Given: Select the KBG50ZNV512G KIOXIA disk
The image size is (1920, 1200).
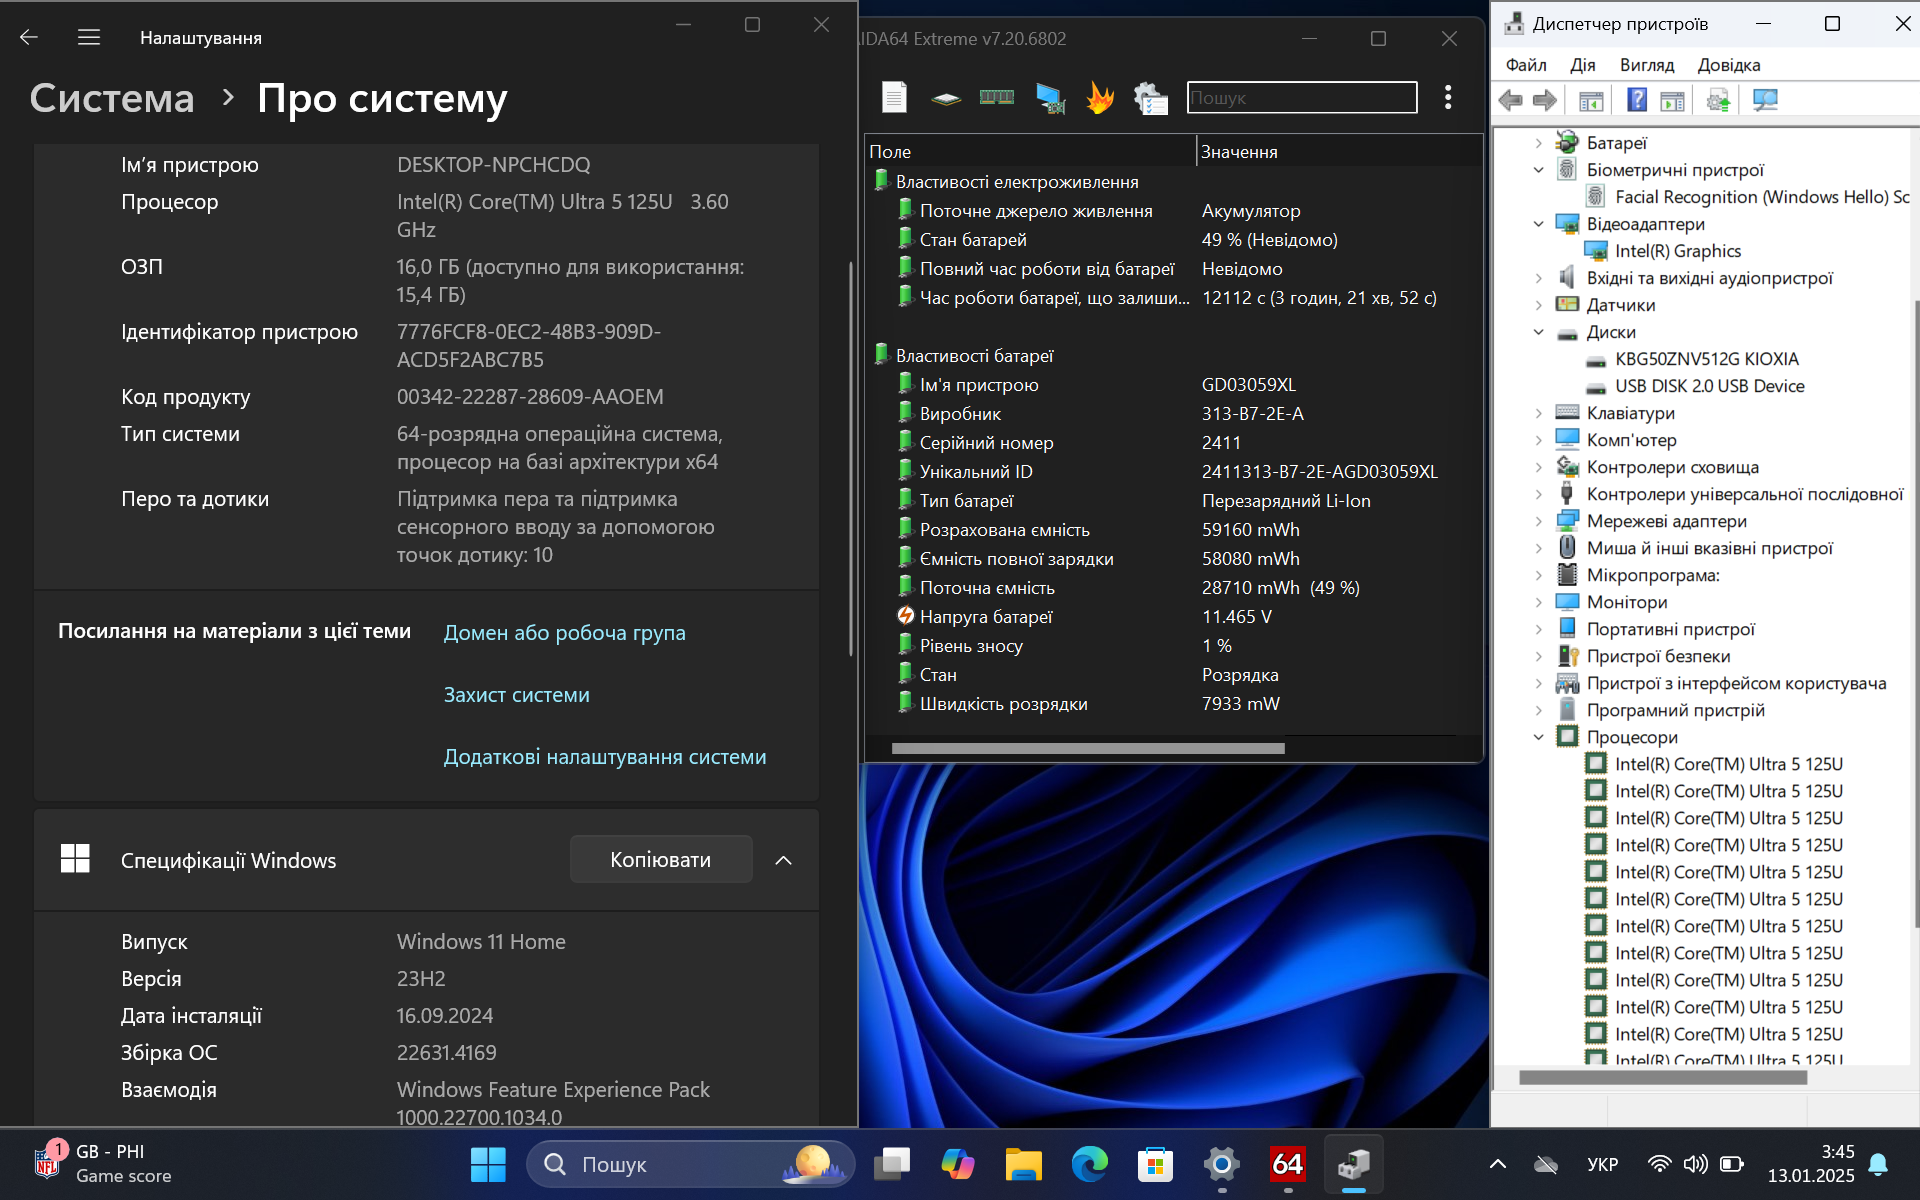Looking at the screenshot, I should coord(1706,359).
